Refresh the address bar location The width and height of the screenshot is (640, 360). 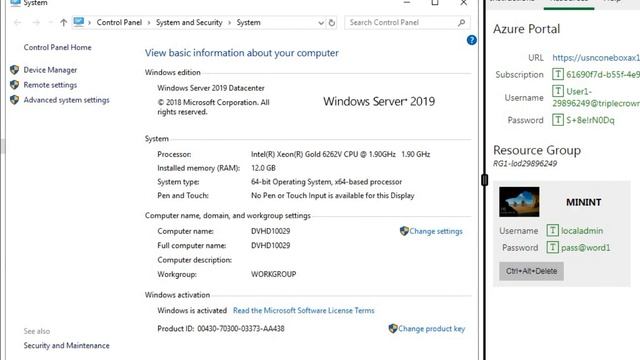[332, 23]
